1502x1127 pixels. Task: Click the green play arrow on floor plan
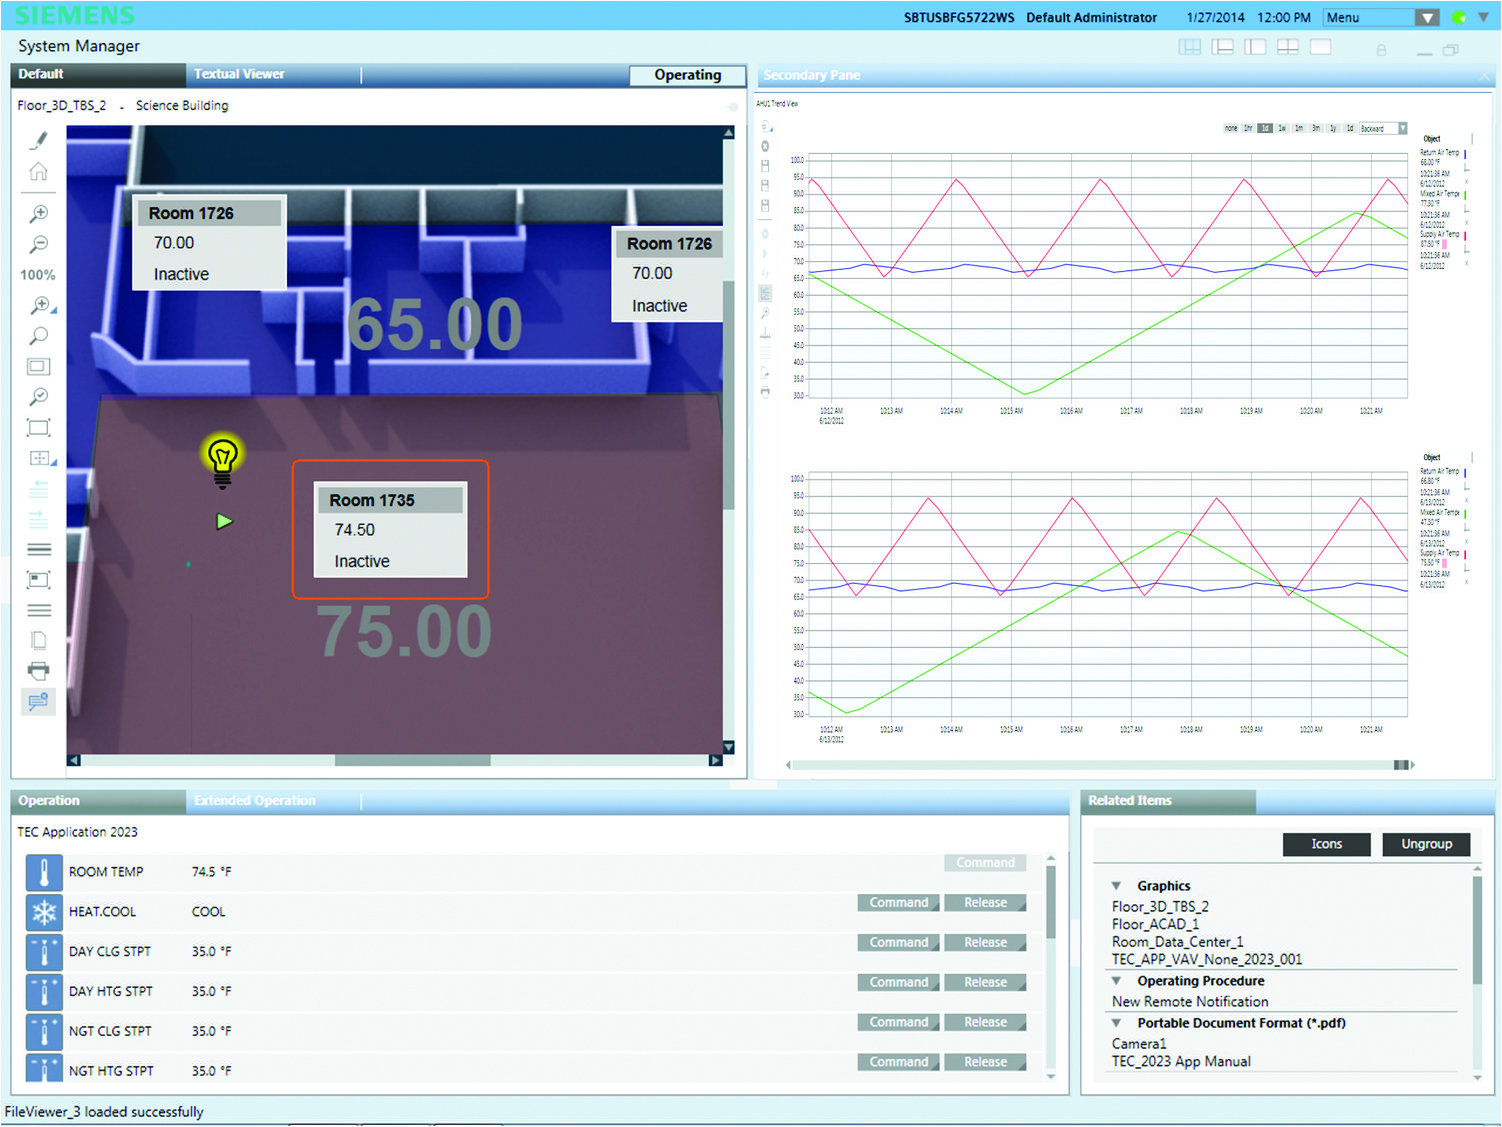point(224,521)
